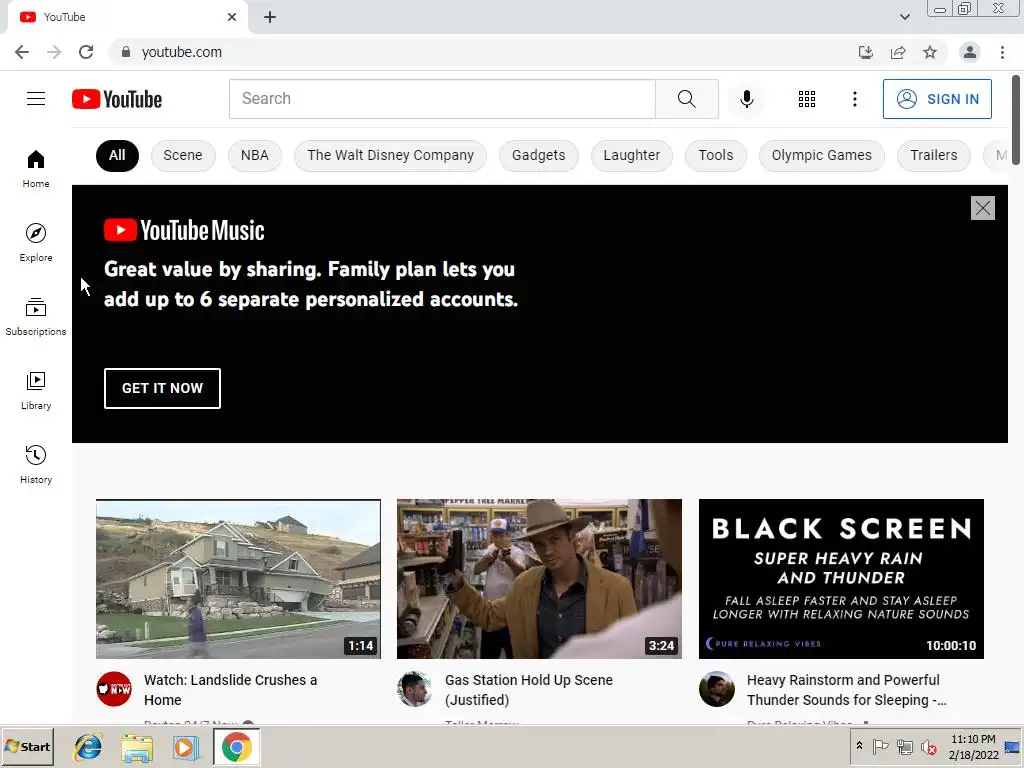Open Reuters channel avatar for Landslide video
This screenshot has height=768, width=1024.
(114, 689)
